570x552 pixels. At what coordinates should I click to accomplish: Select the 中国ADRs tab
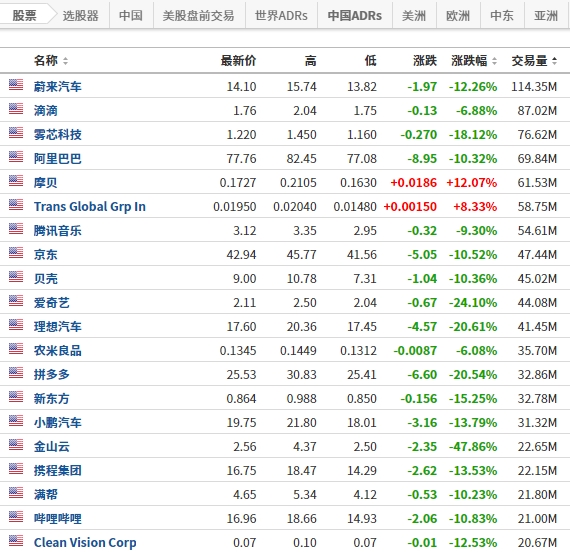(354, 16)
